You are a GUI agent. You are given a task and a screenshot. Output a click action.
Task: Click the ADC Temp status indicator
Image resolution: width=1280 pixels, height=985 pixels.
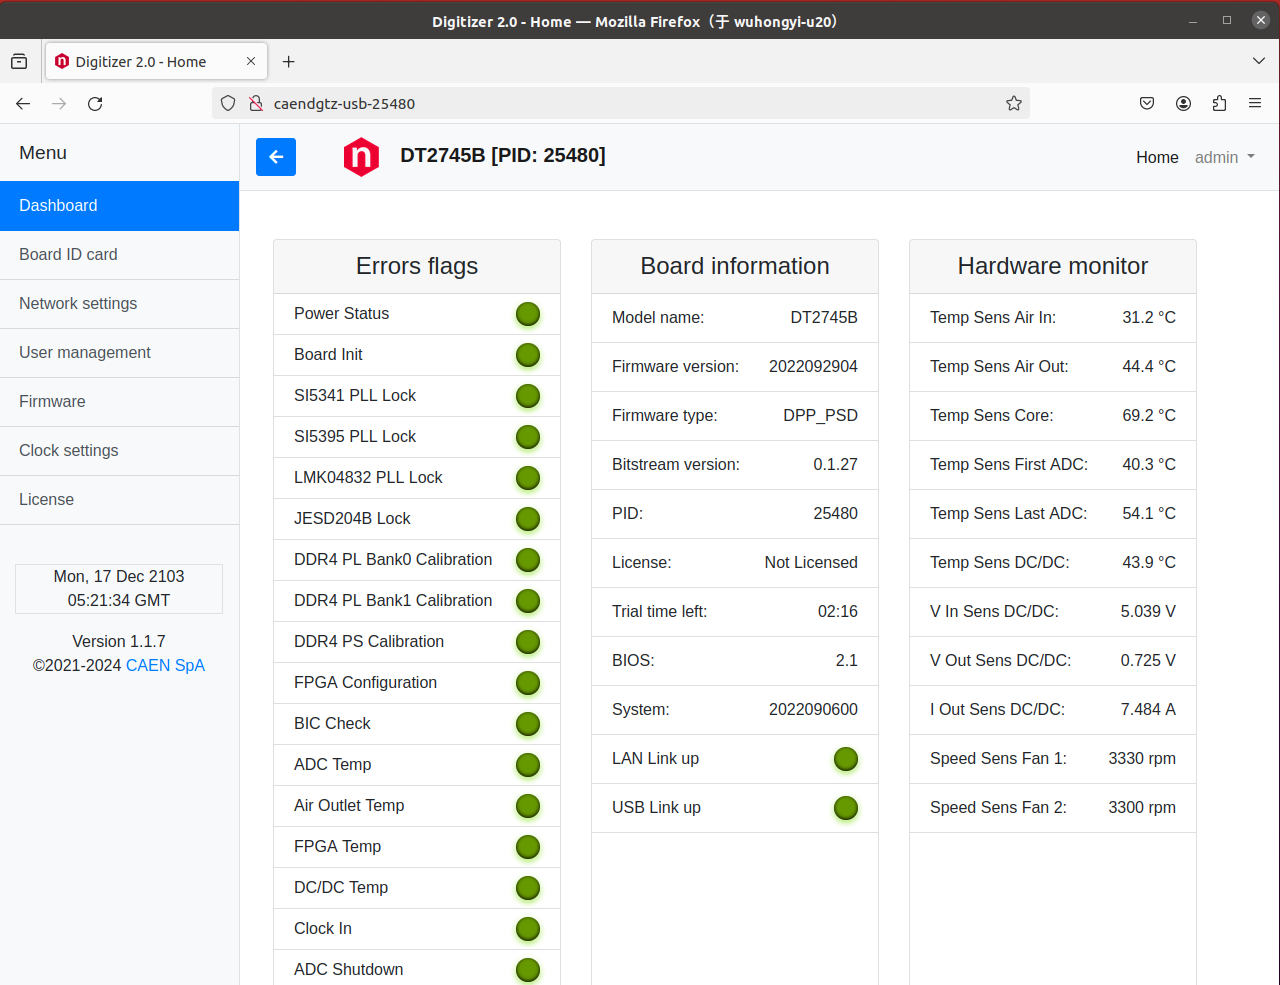(x=528, y=765)
